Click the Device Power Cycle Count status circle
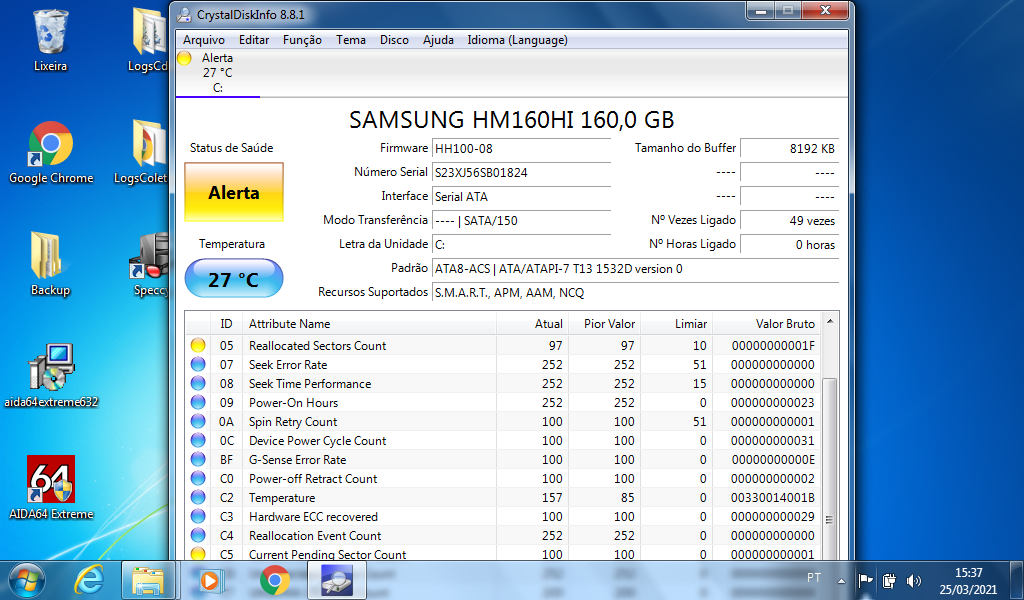This screenshot has width=1024, height=600. click(x=198, y=440)
